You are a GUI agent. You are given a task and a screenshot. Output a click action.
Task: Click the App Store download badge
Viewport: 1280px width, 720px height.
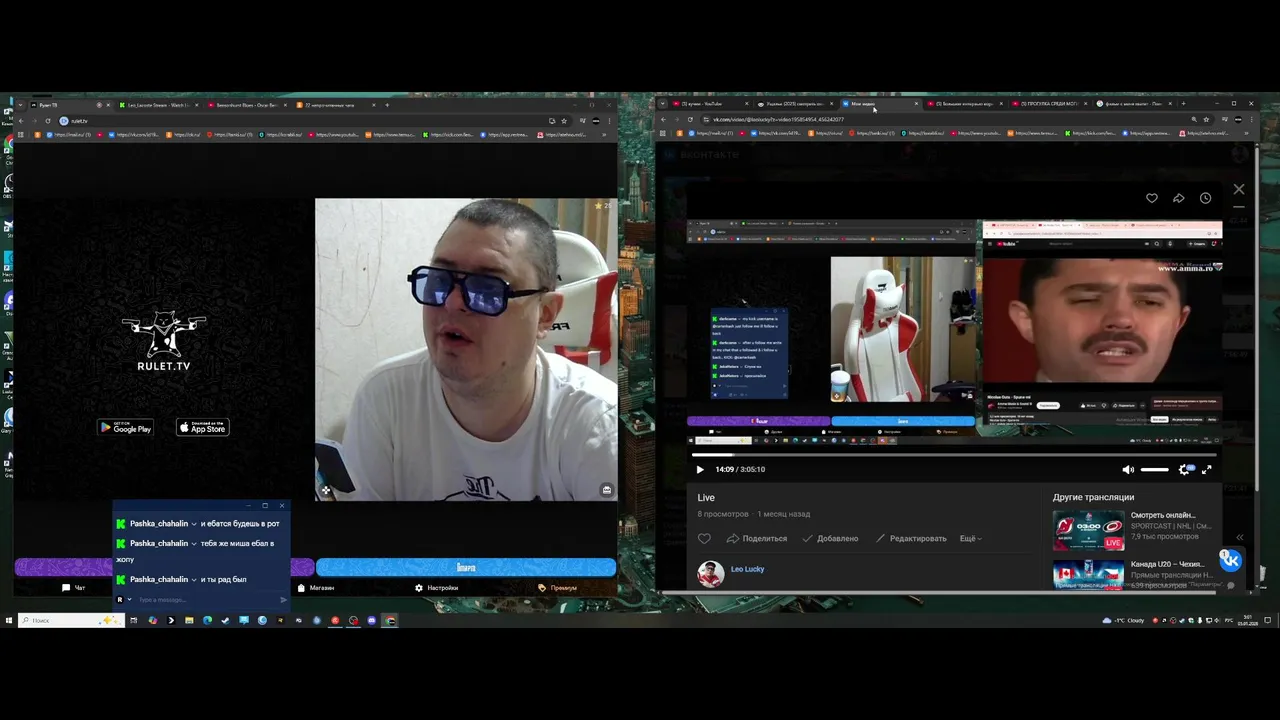(203, 427)
